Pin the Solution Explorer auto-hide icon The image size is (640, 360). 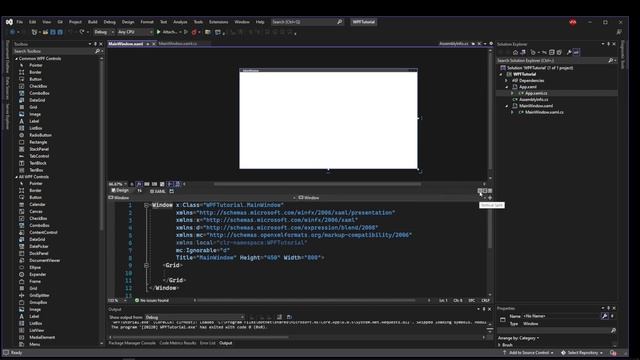(608, 44)
